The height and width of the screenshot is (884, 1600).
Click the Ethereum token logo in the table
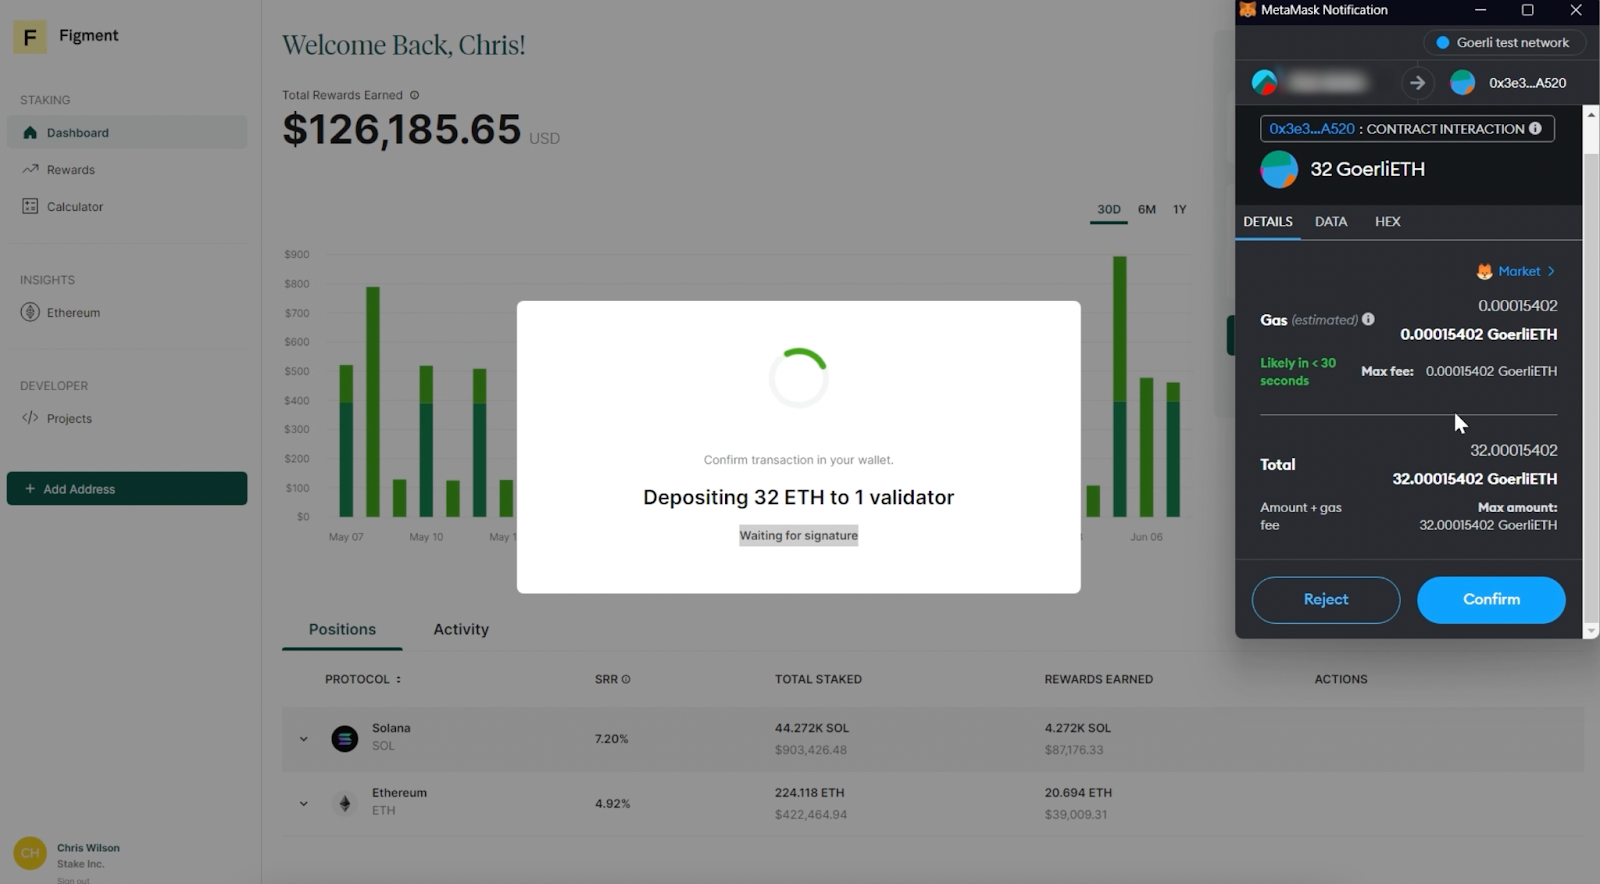[345, 803]
